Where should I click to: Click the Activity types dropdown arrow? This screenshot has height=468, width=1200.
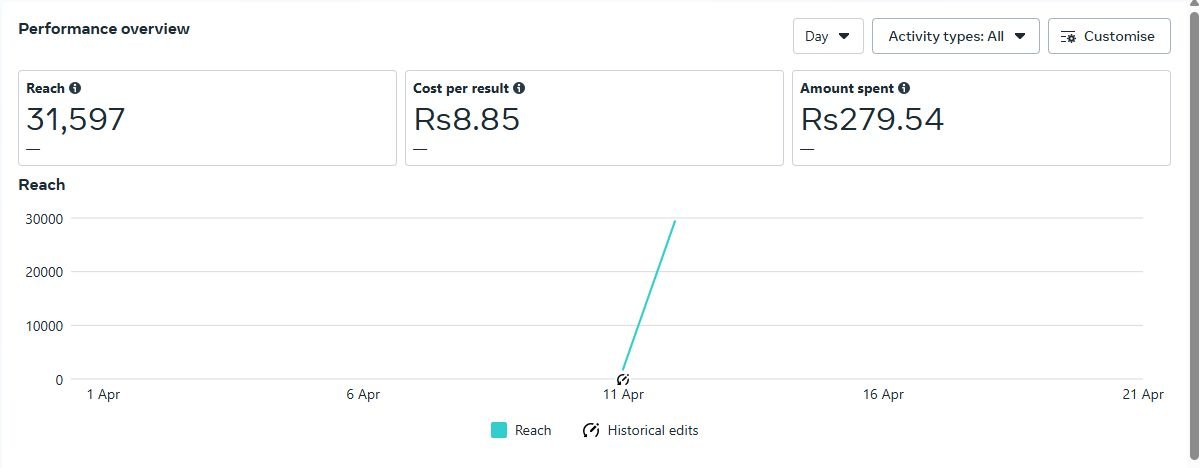coord(1020,36)
